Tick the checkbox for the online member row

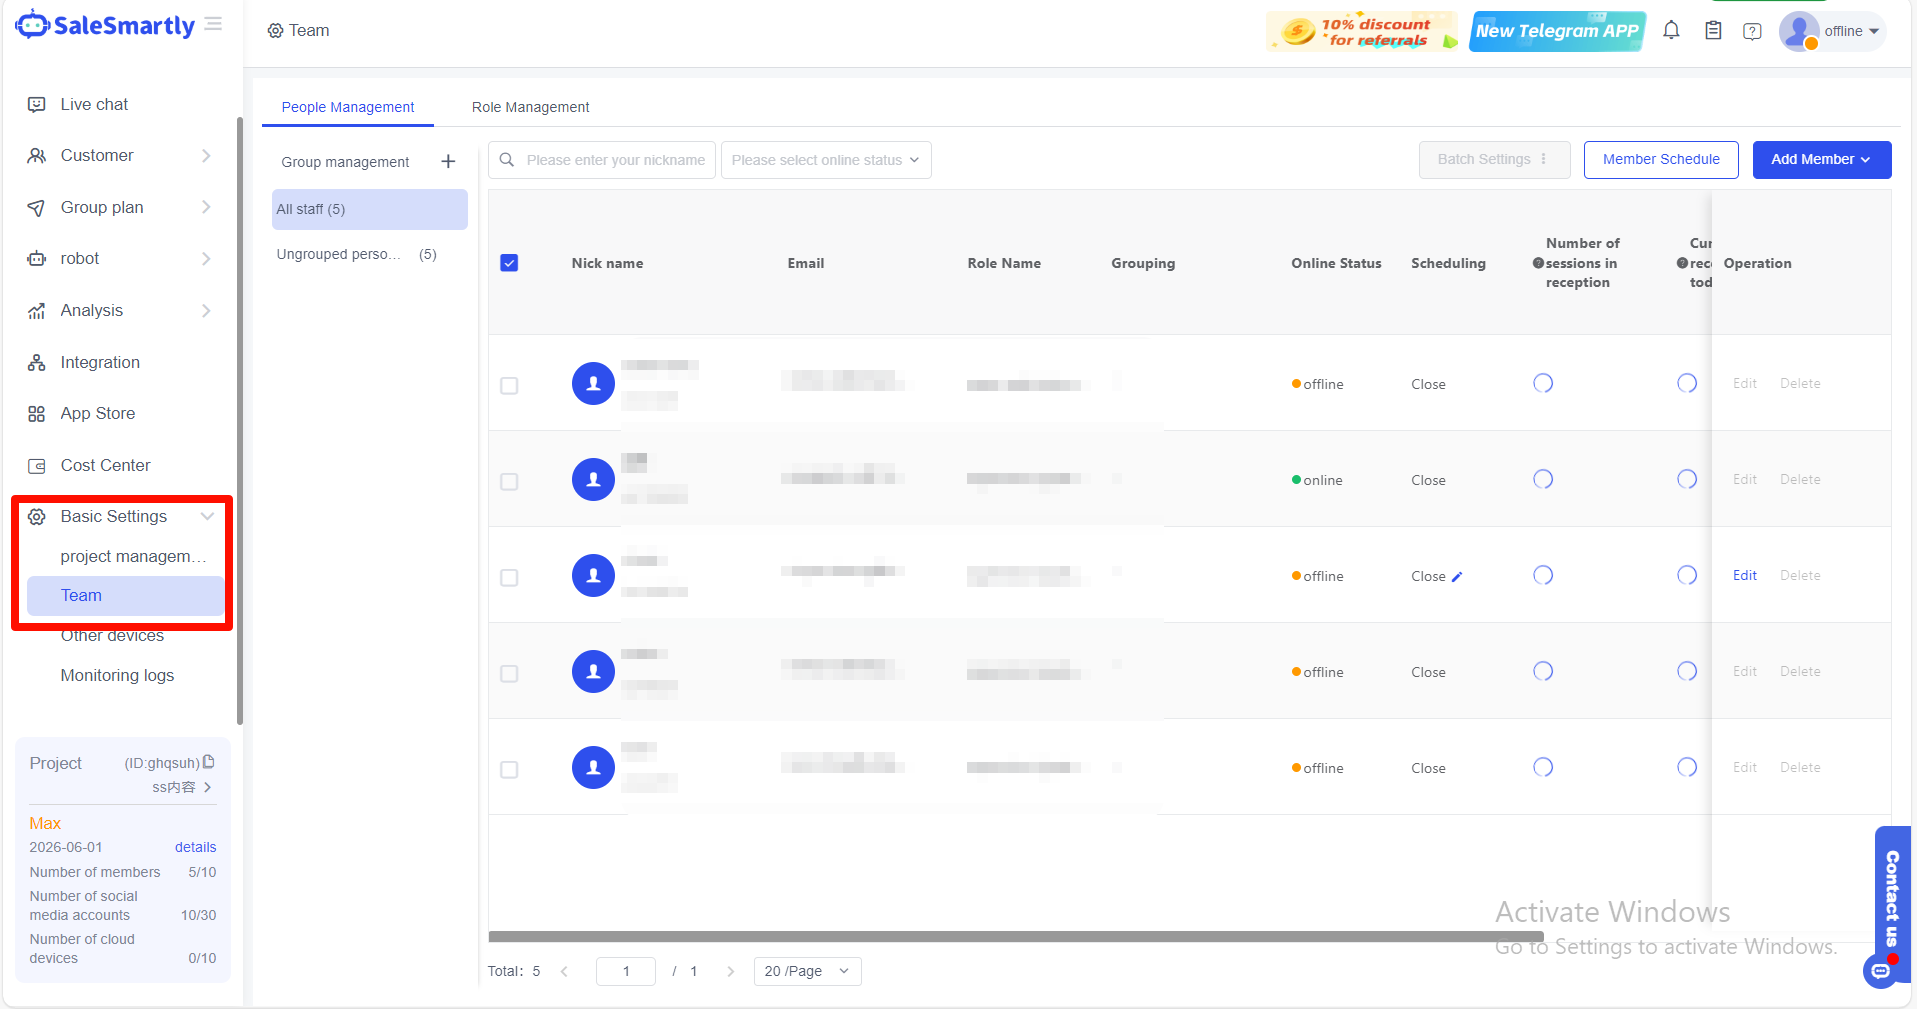click(509, 482)
